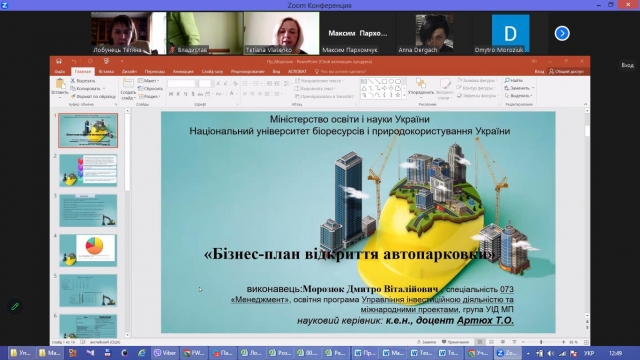
Task: Toggle bold text formatting
Action: tap(171, 94)
